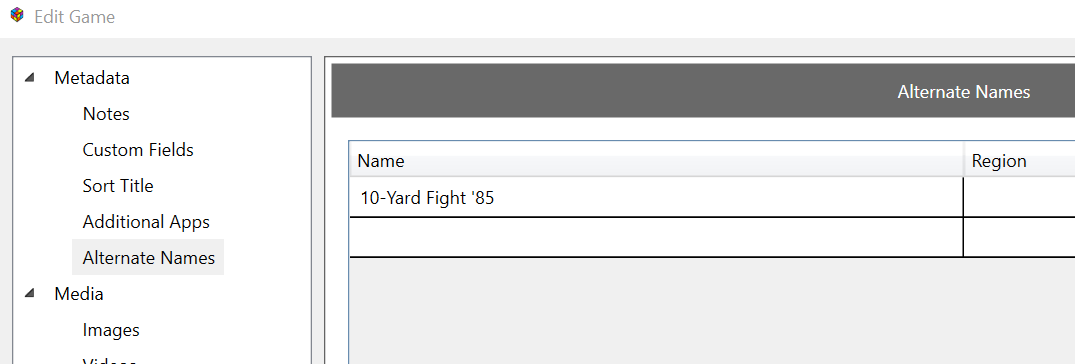Select Alternate Names in the sidebar
Image resolution: width=1075 pixels, height=364 pixels.
(148, 258)
